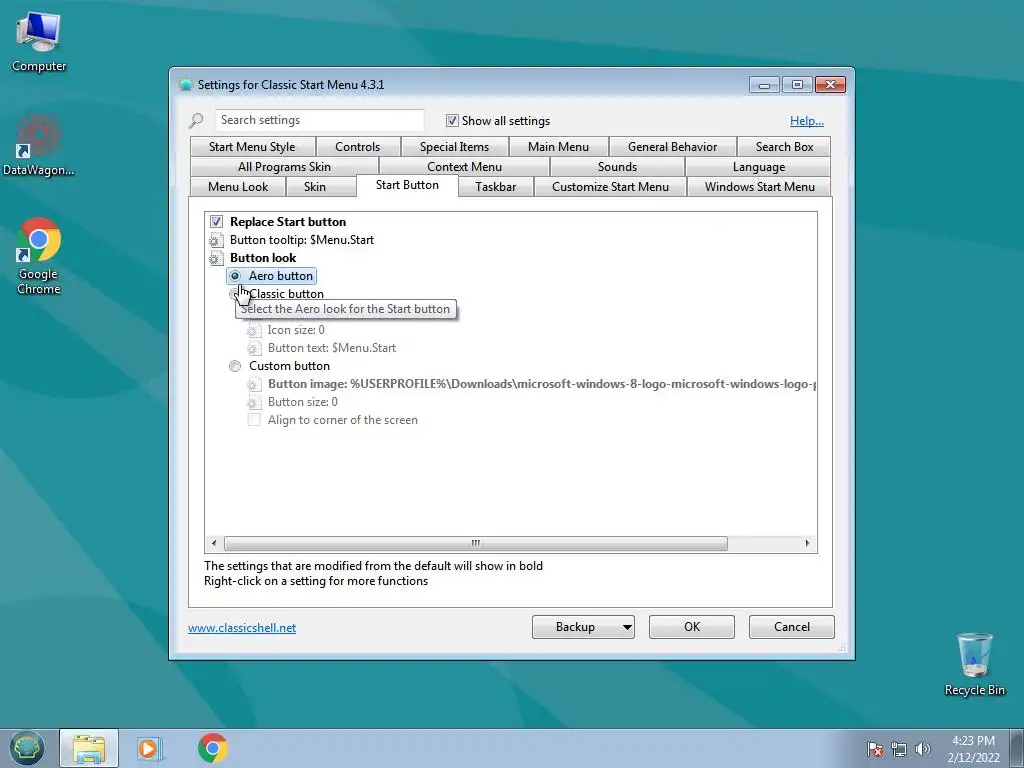Click the icon beside Button text setting
Image resolution: width=1024 pixels, height=768 pixels.
click(x=253, y=348)
